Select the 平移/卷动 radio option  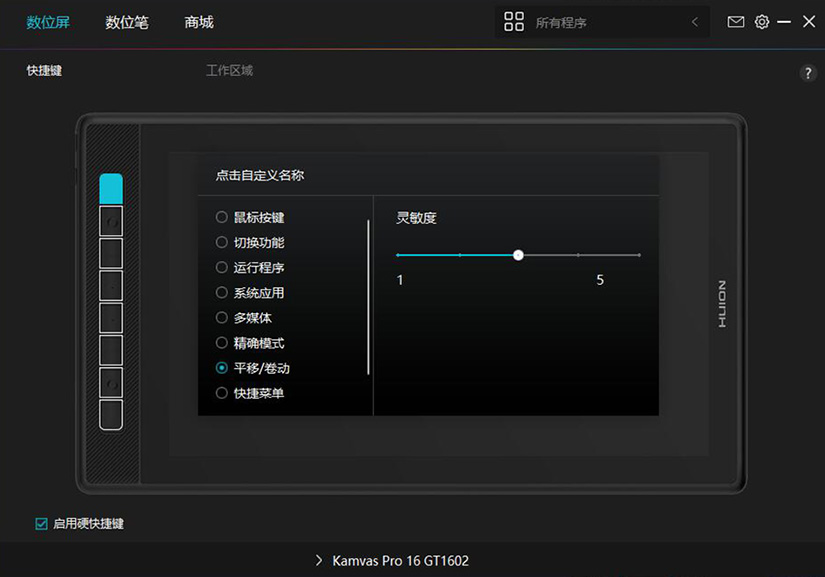(222, 368)
